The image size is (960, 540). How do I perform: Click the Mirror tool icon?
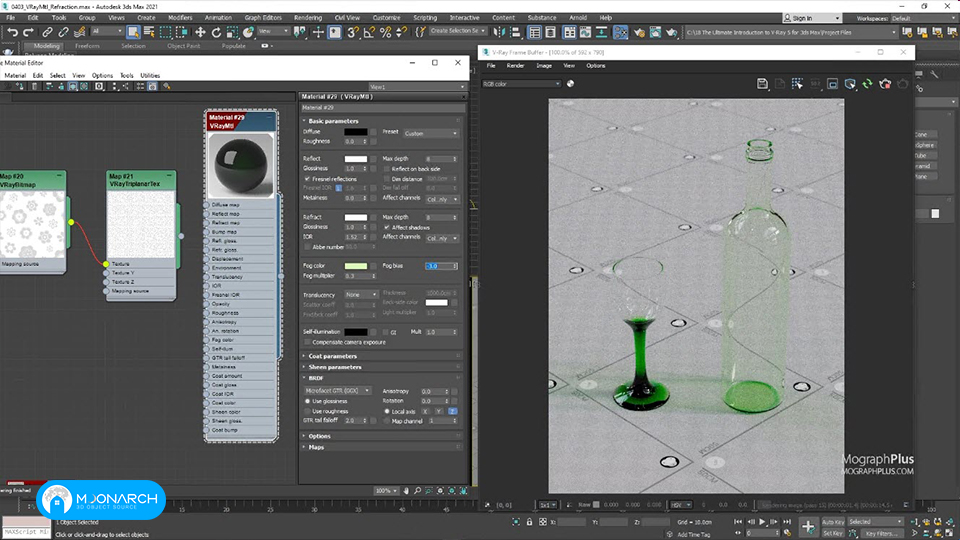tap(500, 32)
